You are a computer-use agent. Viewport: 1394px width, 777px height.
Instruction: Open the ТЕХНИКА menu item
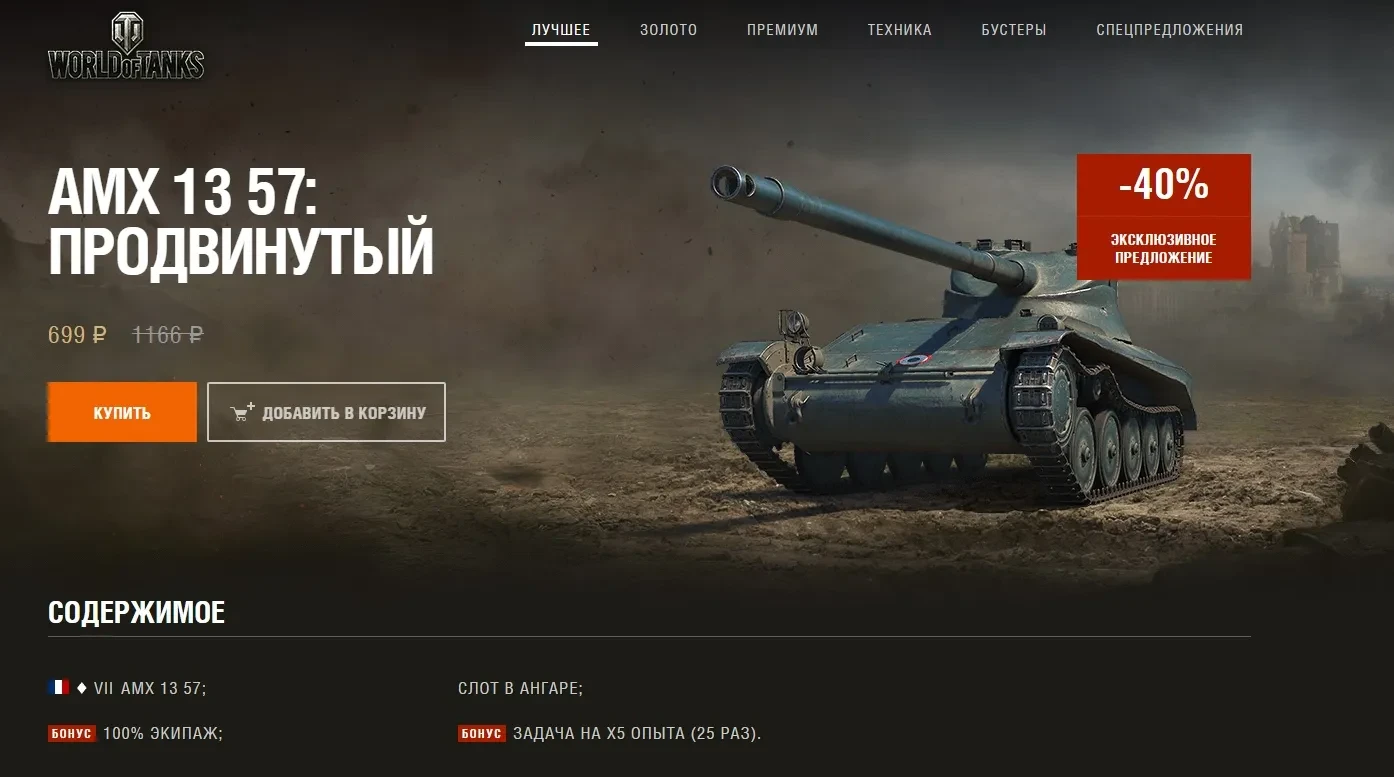[899, 30]
